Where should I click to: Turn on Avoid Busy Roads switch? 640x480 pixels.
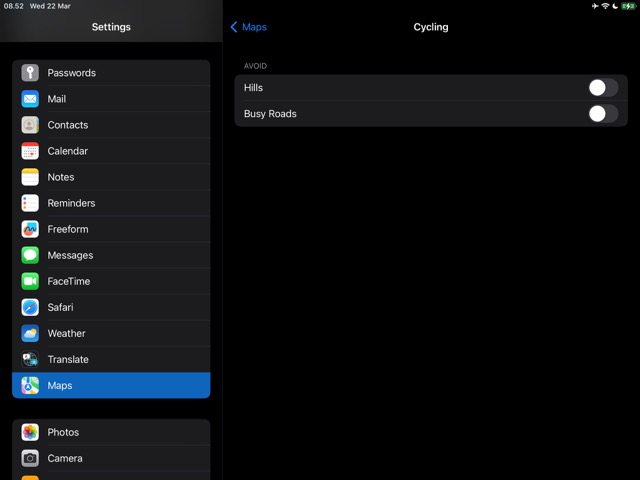point(602,114)
